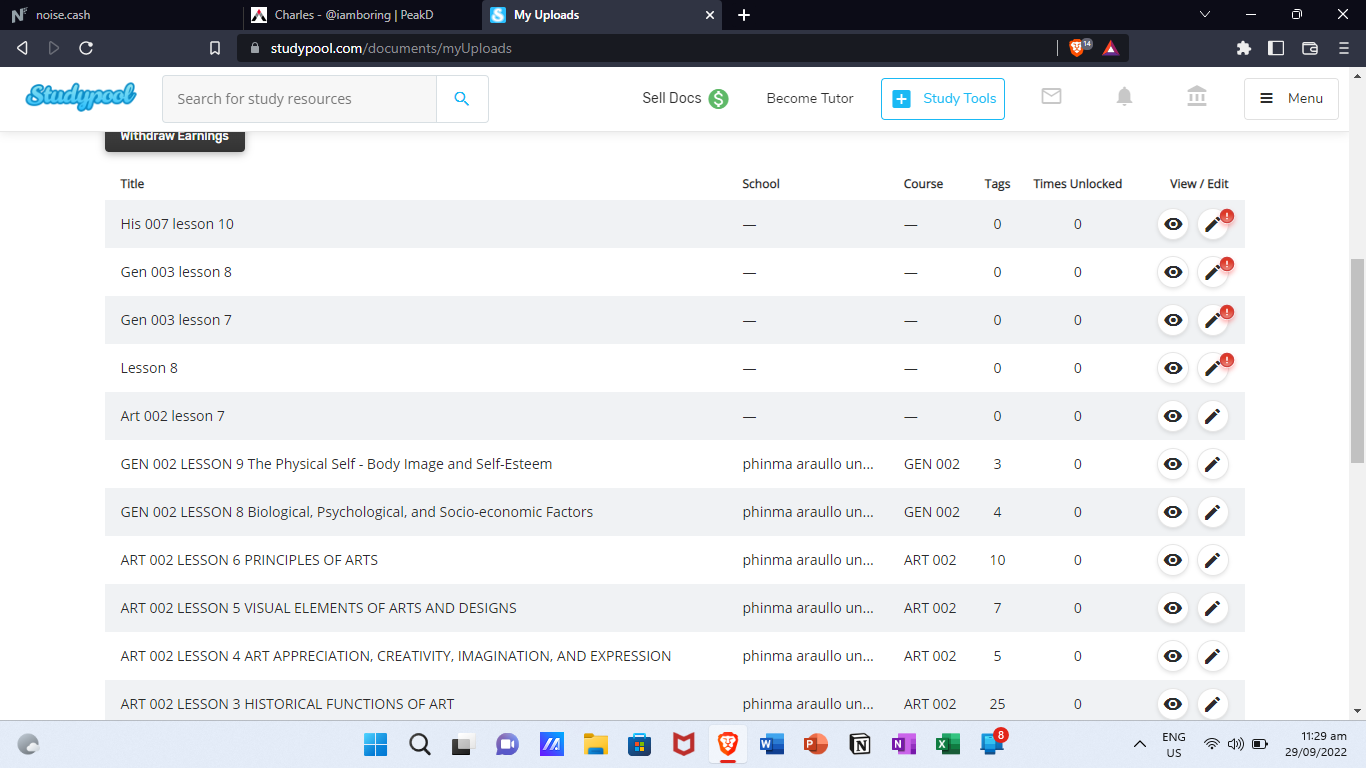Edit the Gen 003 lesson 7 document
The width and height of the screenshot is (1366, 768).
[x=1213, y=320]
